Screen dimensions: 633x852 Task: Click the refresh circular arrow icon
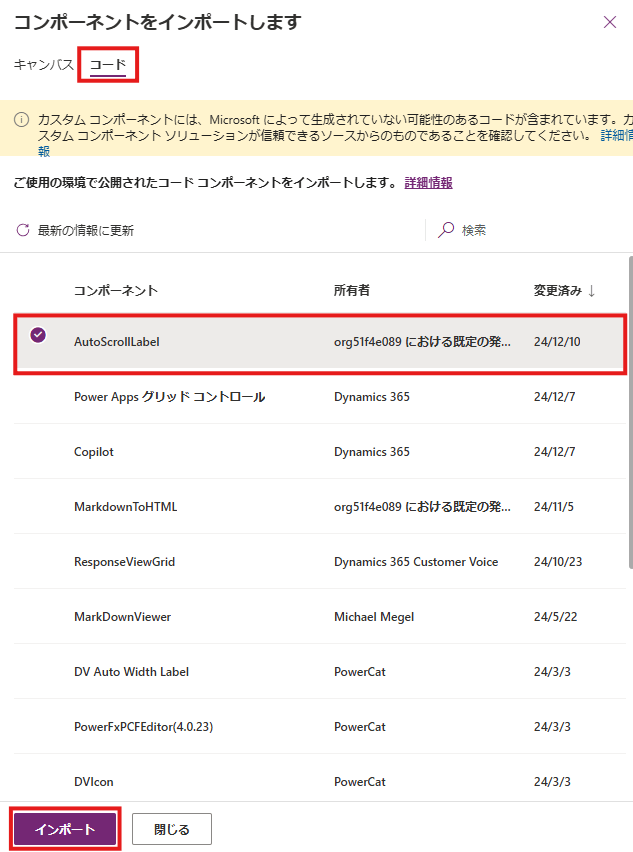pyautogui.click(x=23, y=230)
